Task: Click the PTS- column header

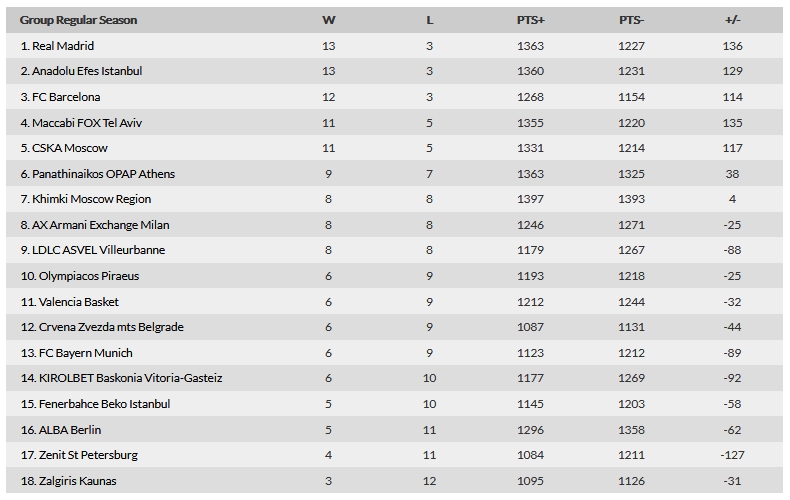Action: pos(631,20)
